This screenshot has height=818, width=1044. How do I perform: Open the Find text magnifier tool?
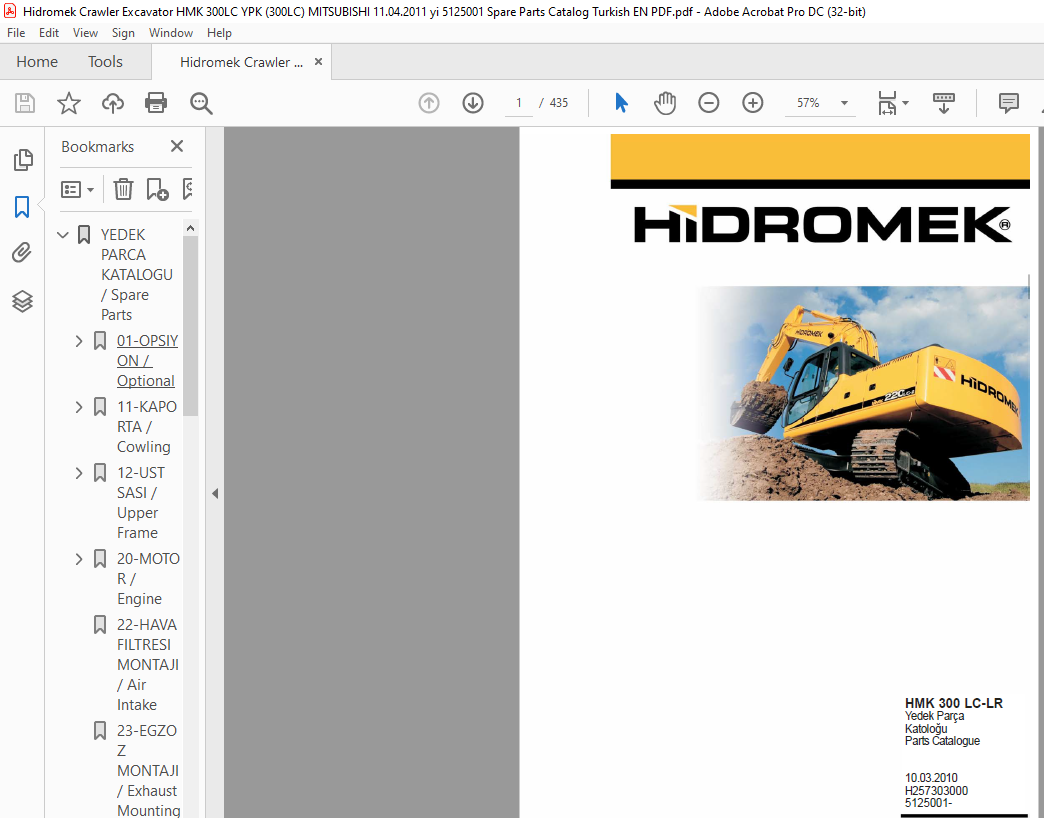[x=200, y=103]
